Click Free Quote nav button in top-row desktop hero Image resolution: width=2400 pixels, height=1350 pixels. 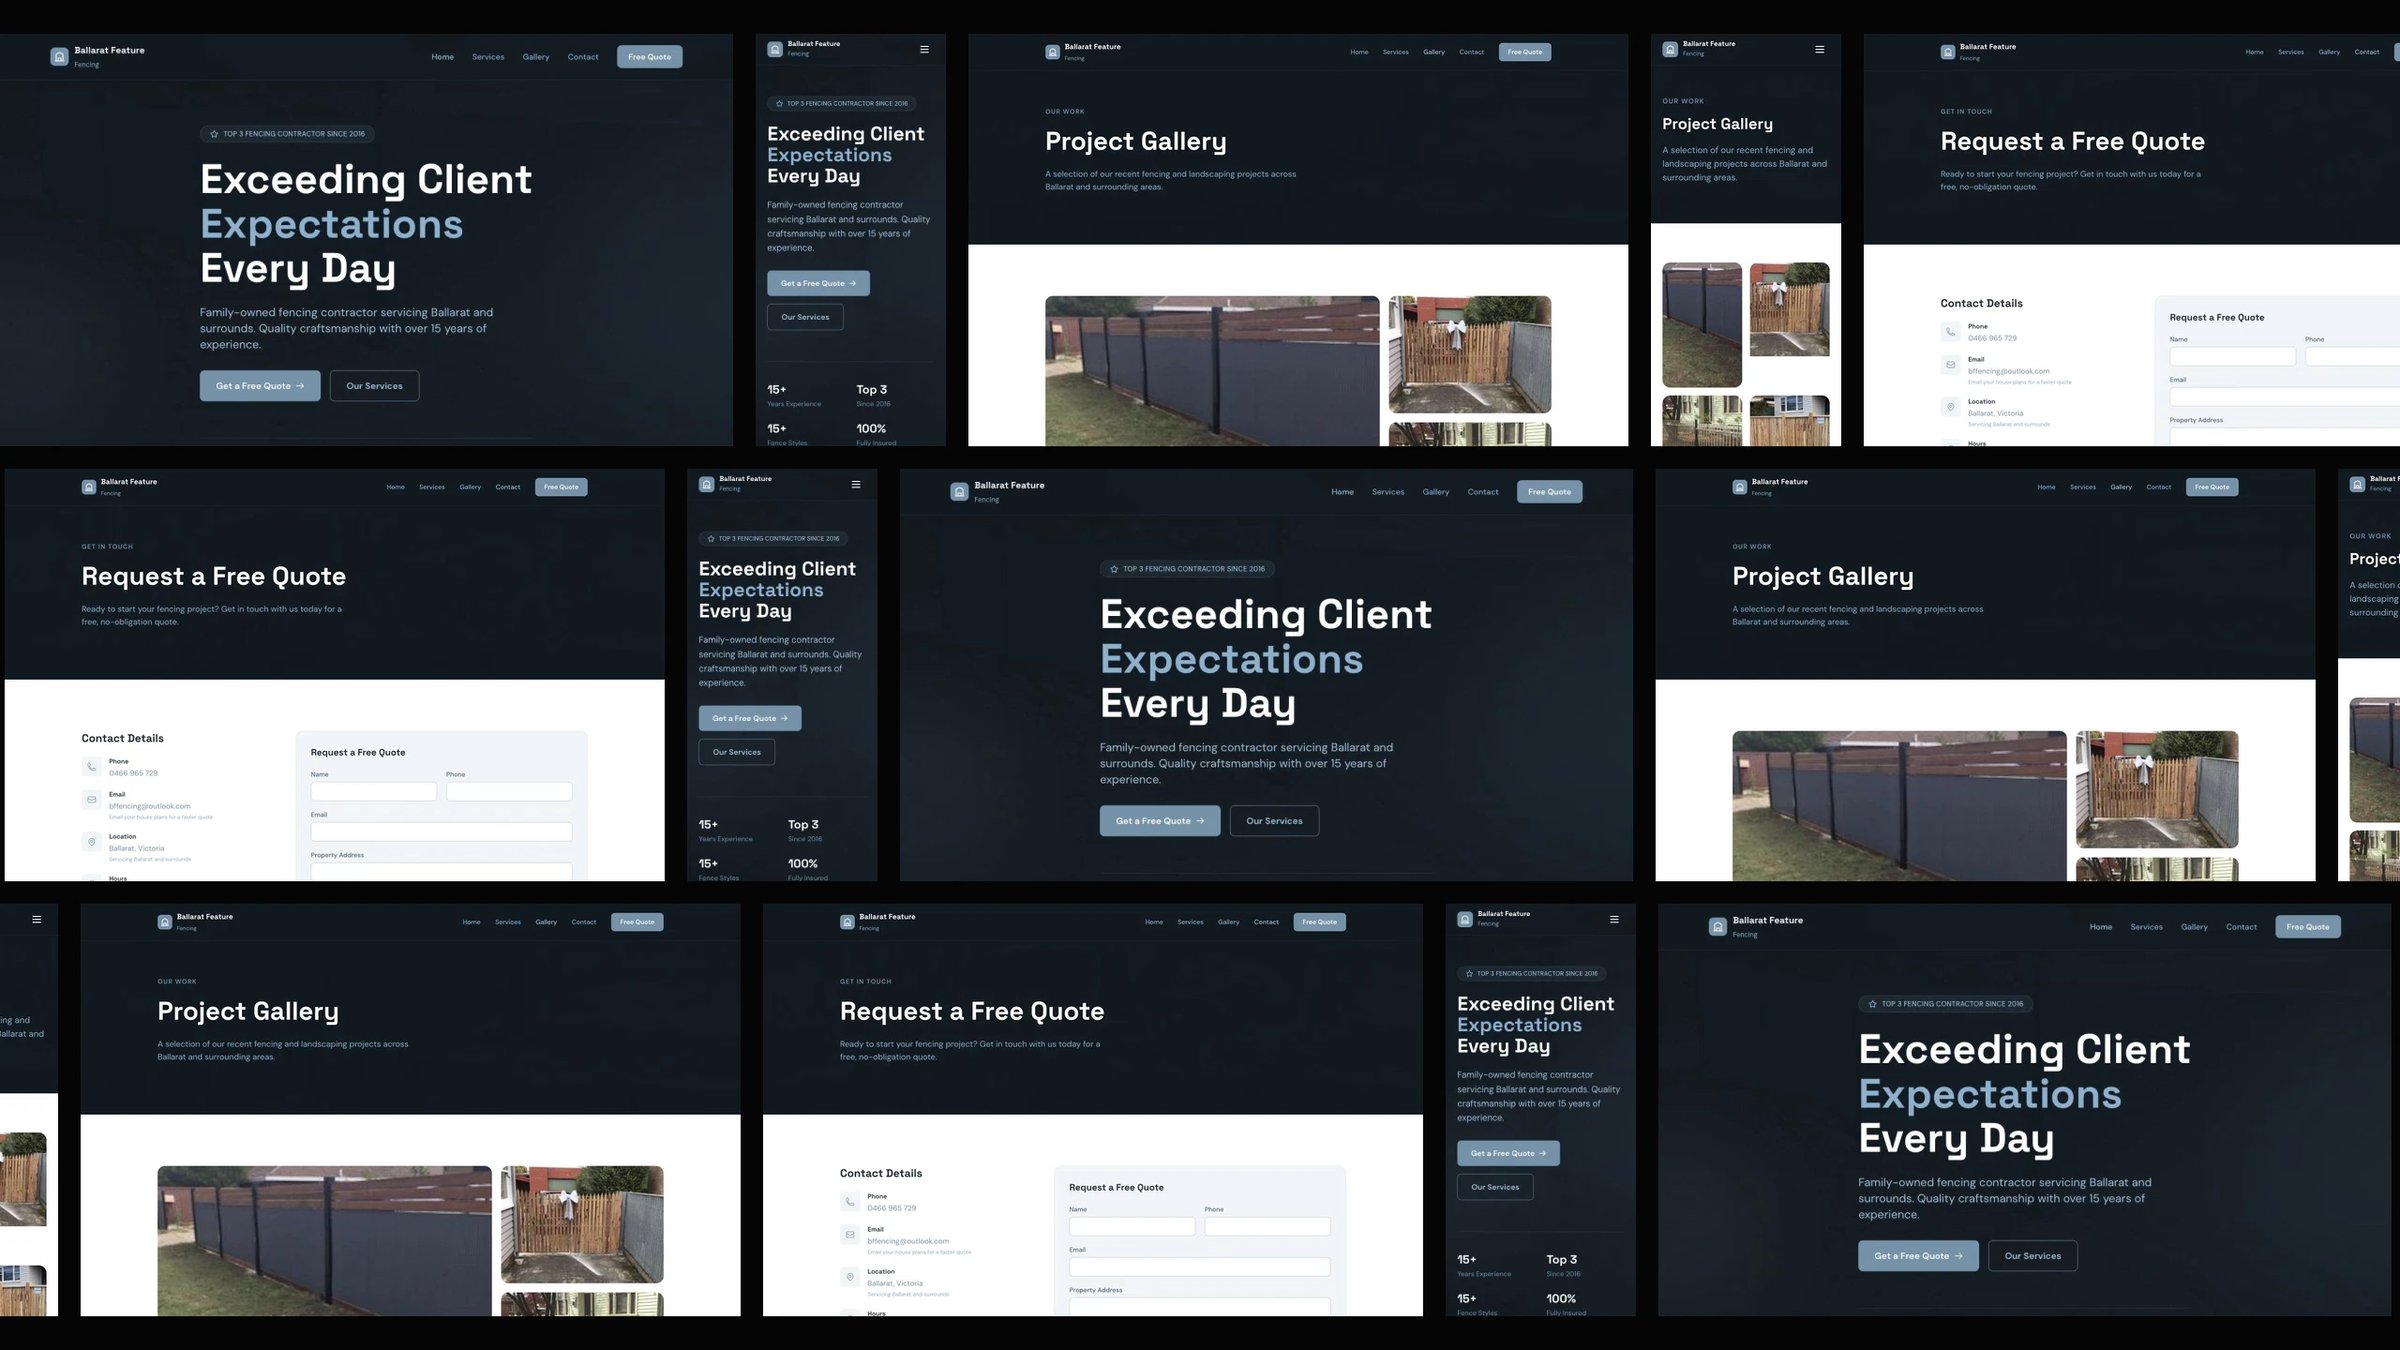tap(650, 57)
